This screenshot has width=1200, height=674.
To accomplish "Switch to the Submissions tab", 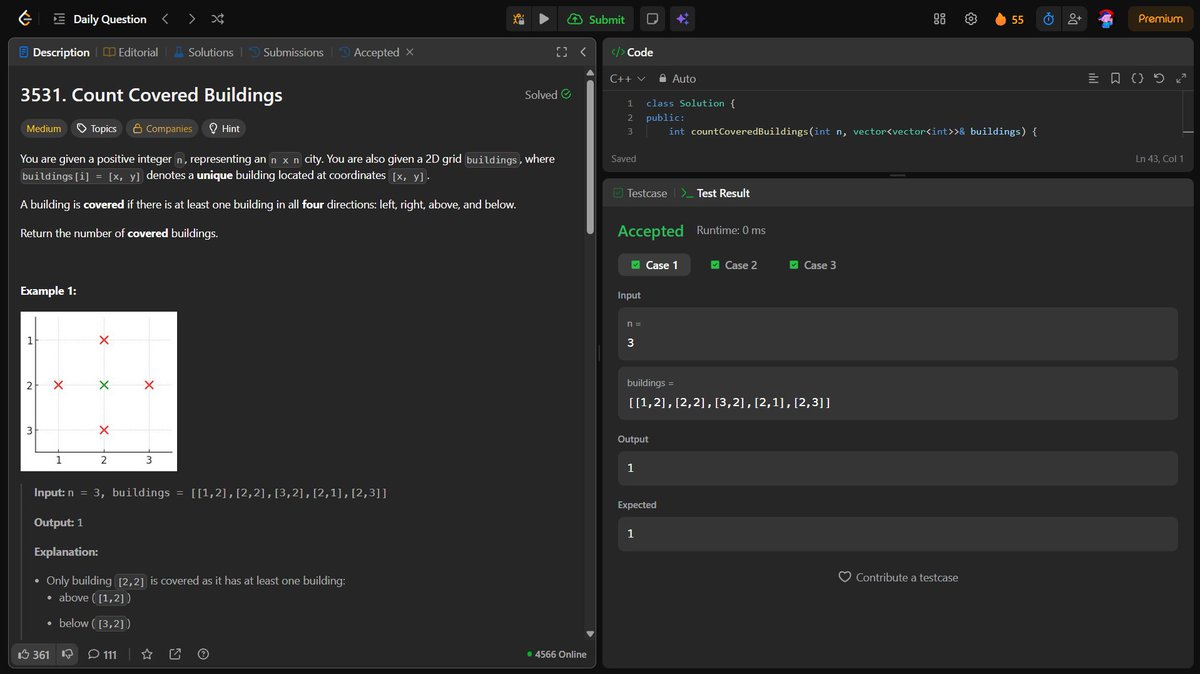I will click(x=286, y=52).
